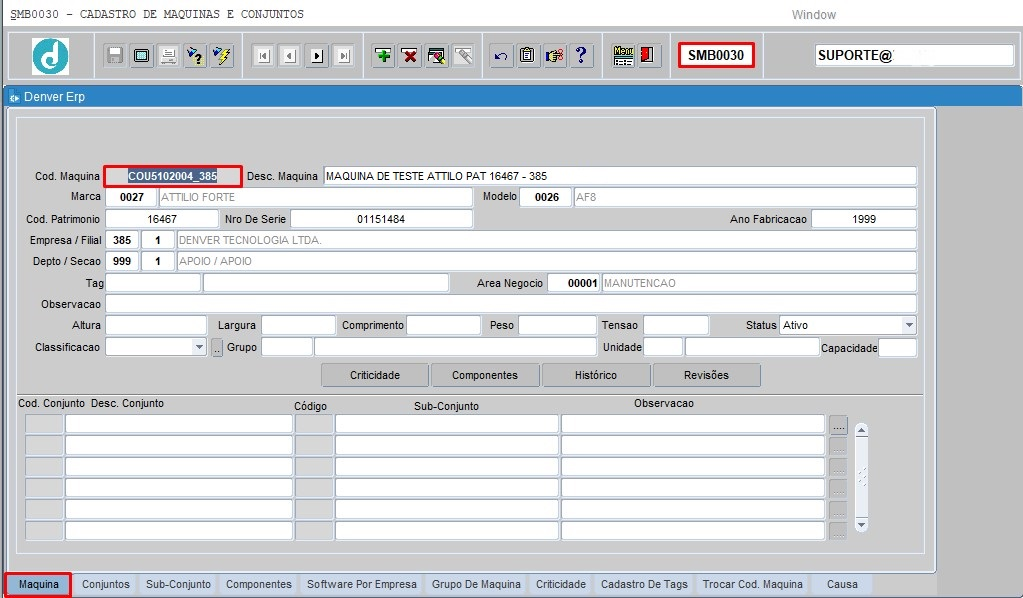Click the Criticidade button
Image resolution: width=1023 pixels, height=598 pixels.
pyautogui.click(x=374, y=375)
